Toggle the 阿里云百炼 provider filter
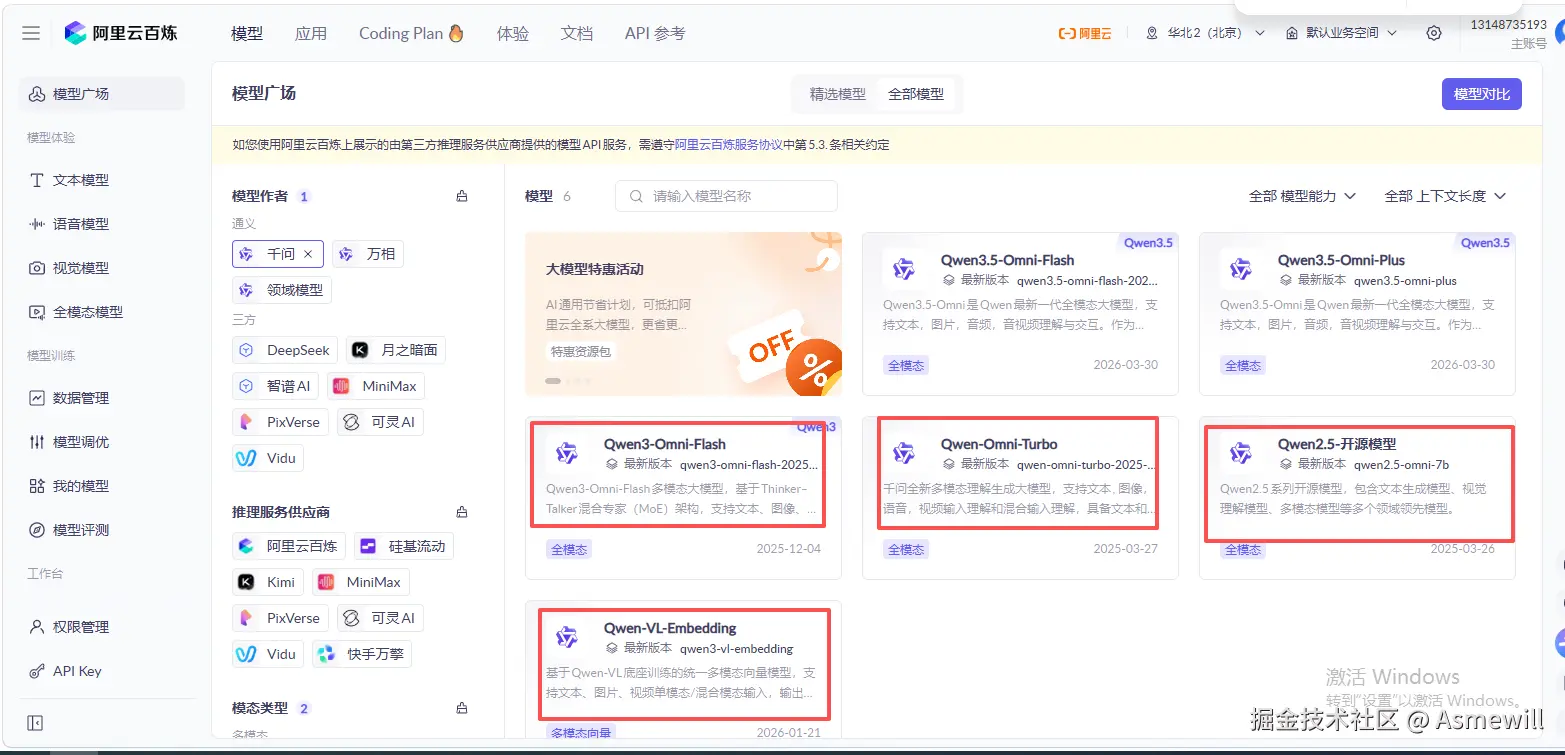This screenshot has height=755, width=1565. 289,546
